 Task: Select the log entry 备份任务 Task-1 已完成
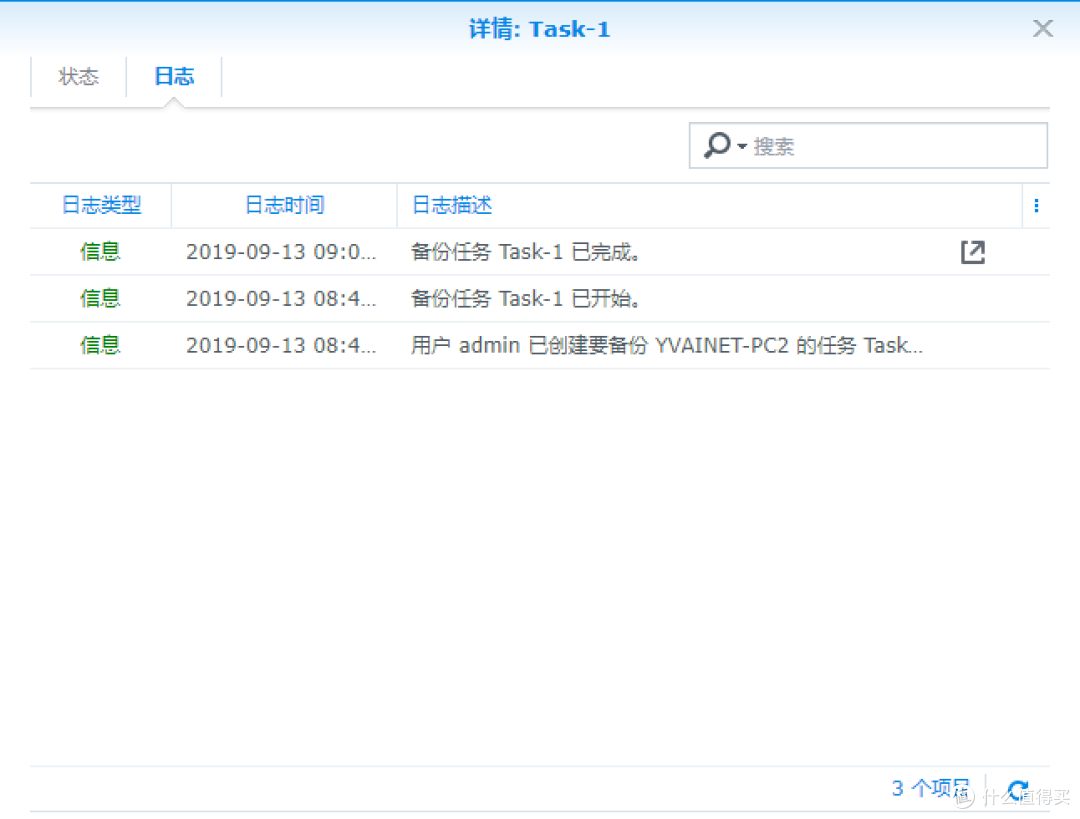(x=526, y=252)
